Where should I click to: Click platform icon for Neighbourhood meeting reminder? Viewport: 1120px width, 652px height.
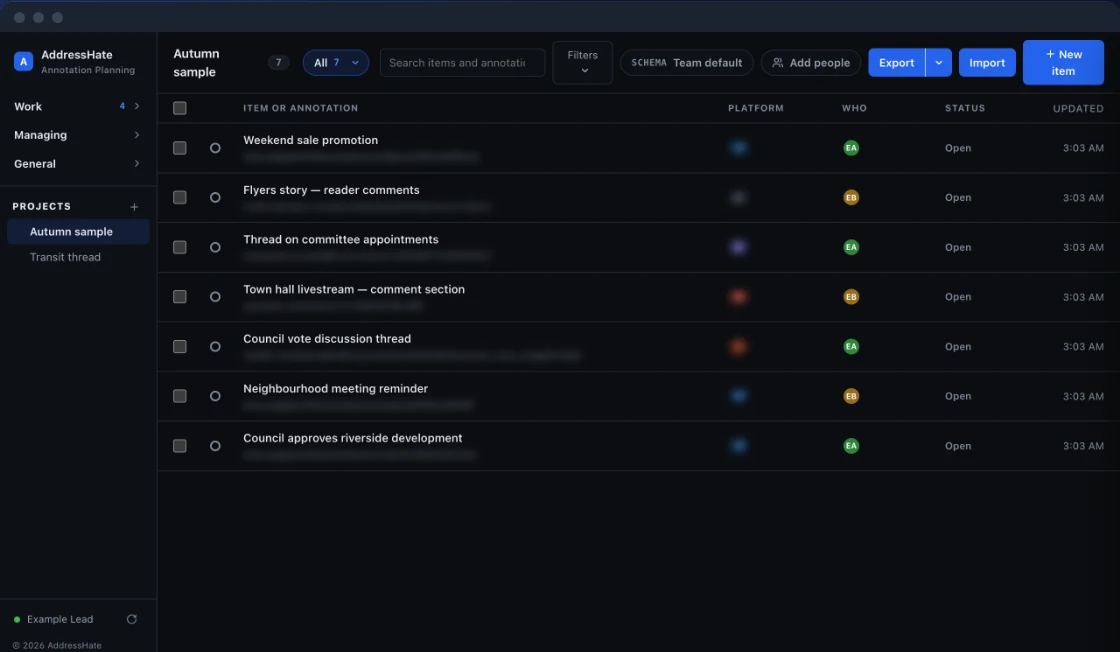pyautogui.click(x=739, y=396)
